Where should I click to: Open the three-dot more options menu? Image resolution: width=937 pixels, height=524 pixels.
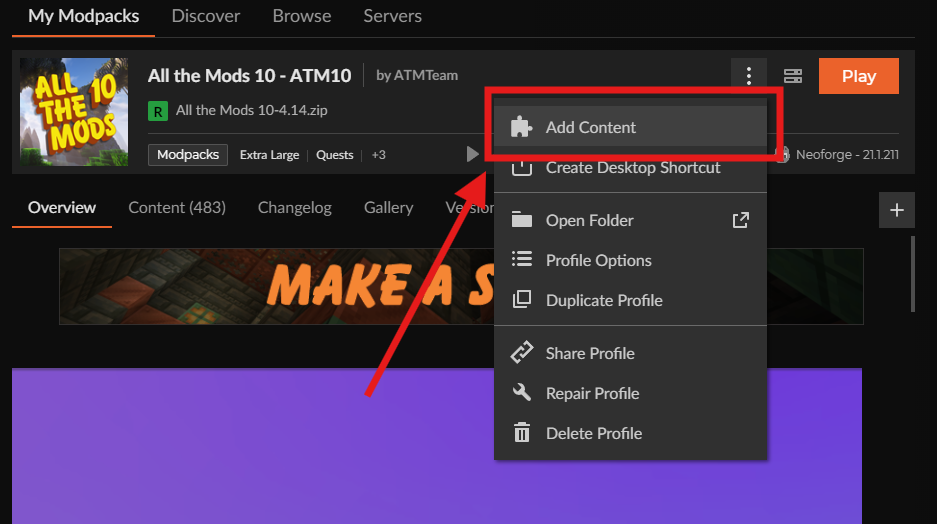(x=748, y=76)
